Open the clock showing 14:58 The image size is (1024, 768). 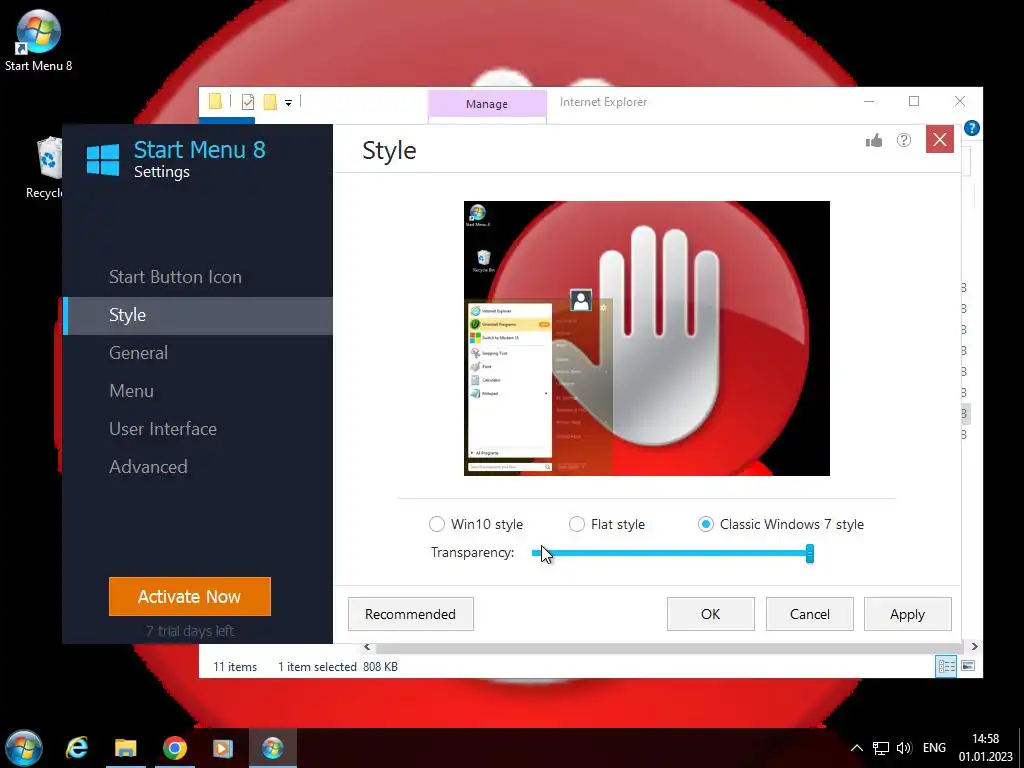[x=985, y=748]
